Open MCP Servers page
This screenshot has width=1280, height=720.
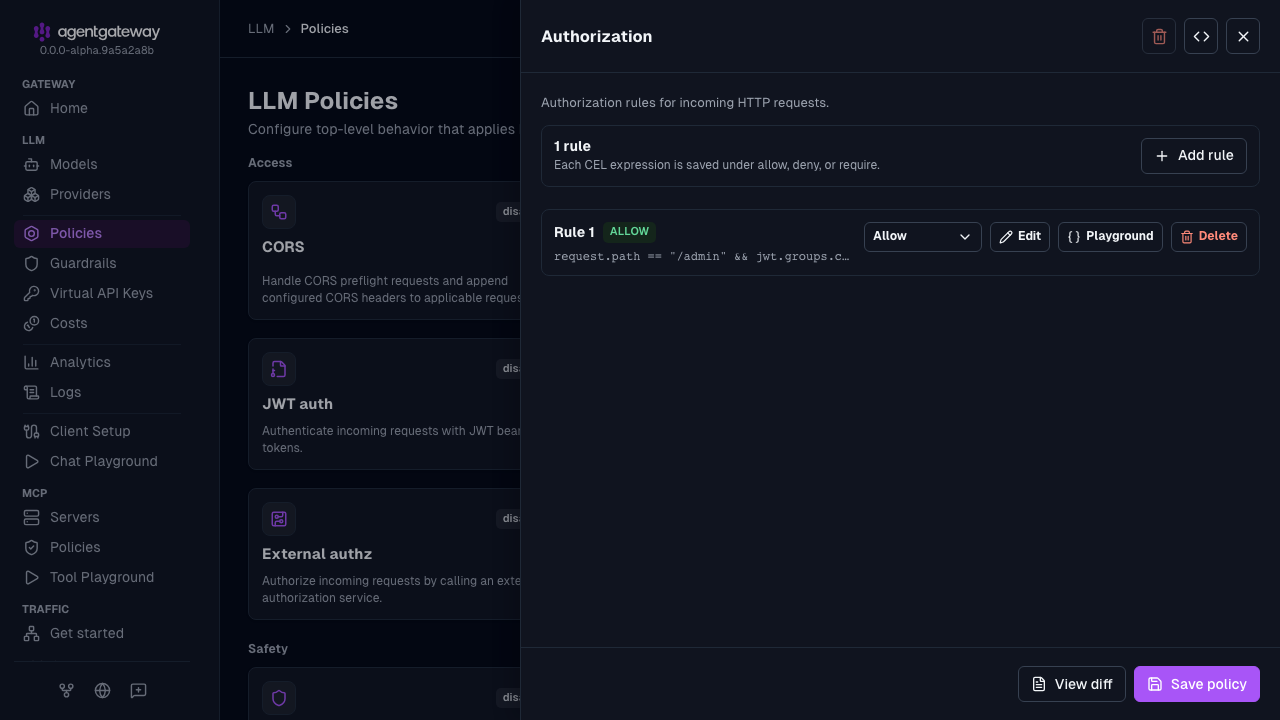coord(102,517)
